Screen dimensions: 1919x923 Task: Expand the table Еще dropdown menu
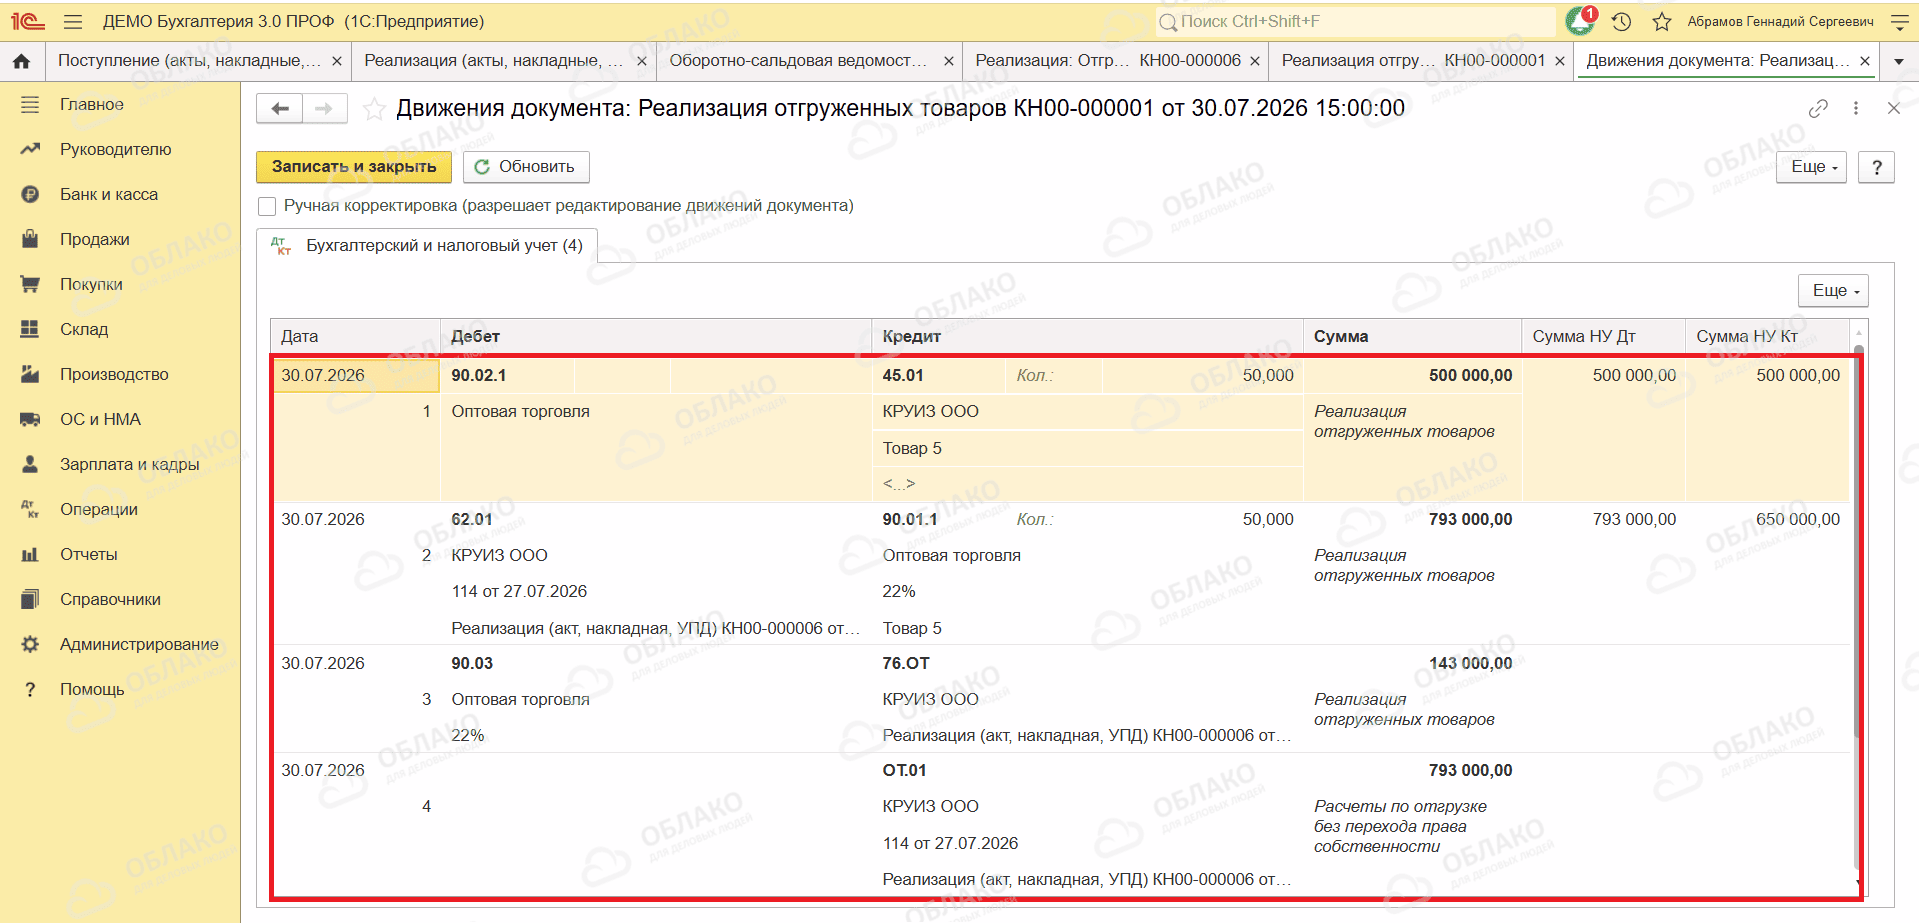point(1833,291)
